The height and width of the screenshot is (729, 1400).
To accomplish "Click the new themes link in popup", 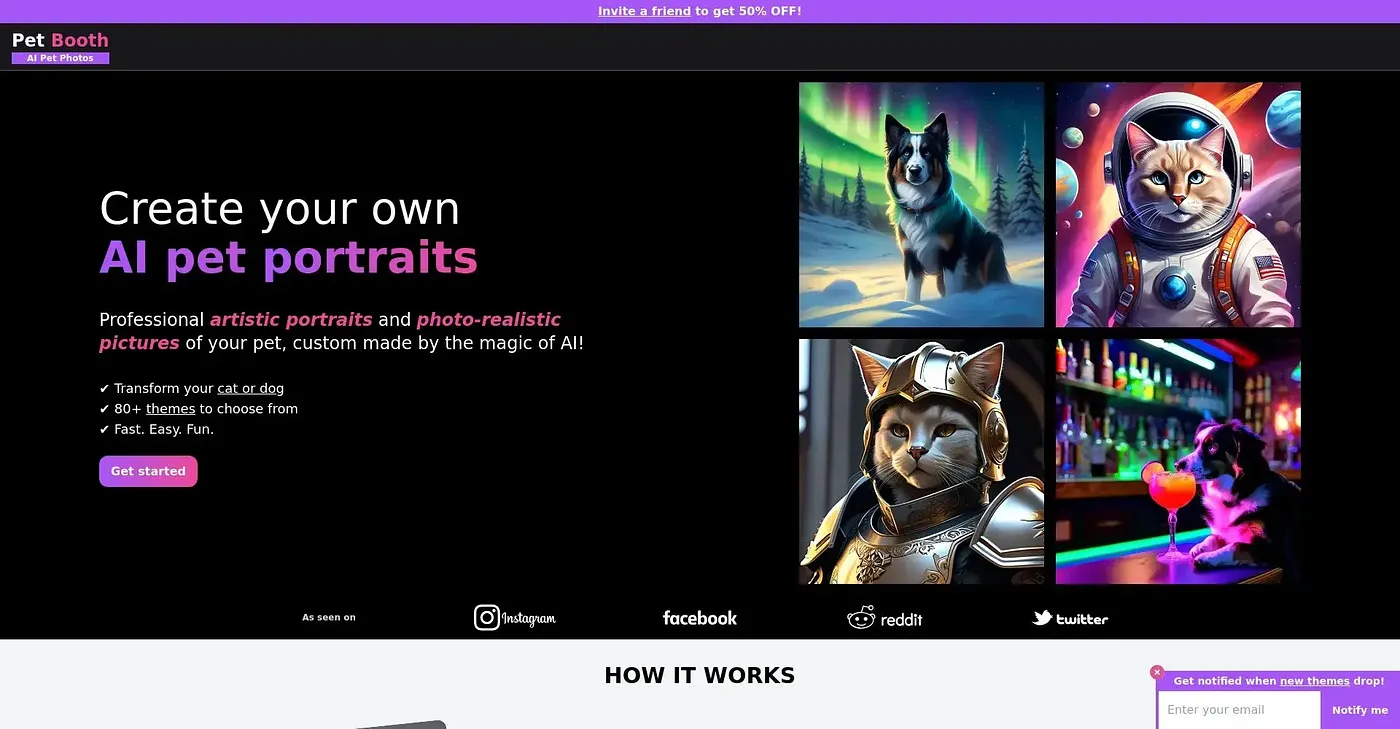I will (x=1315, y=681).
